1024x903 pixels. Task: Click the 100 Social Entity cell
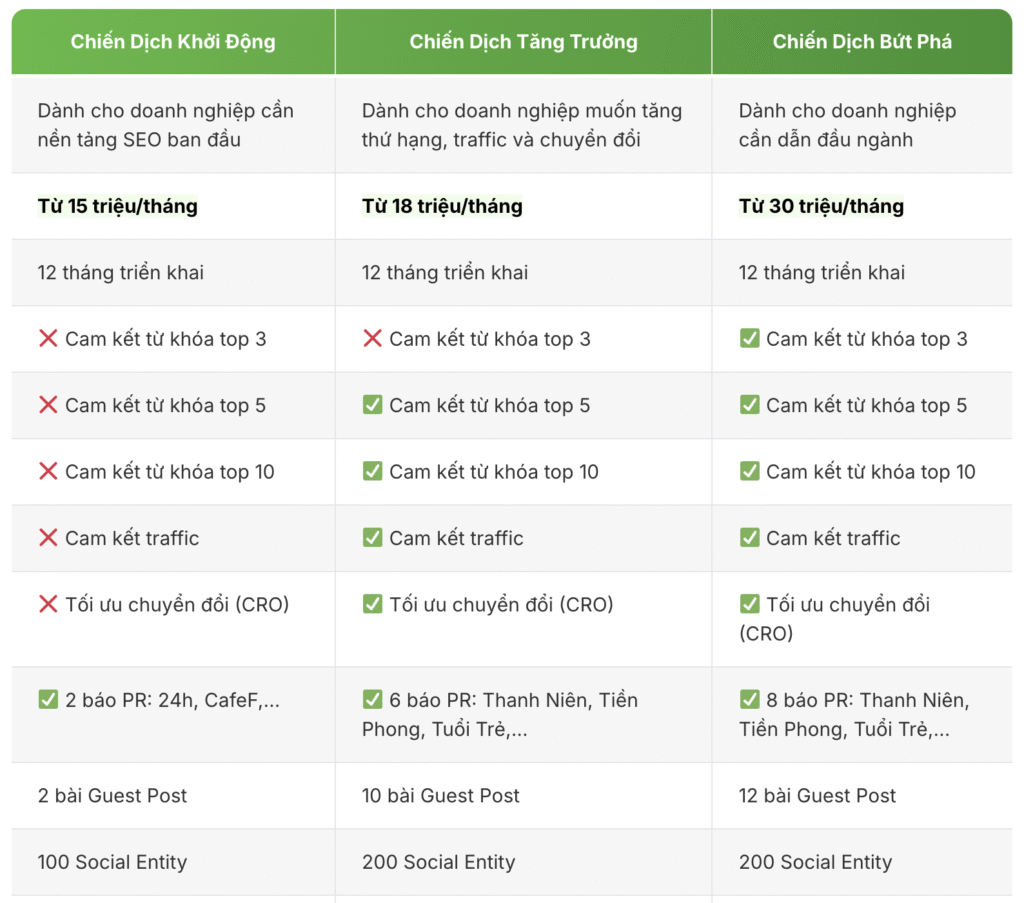112,862
